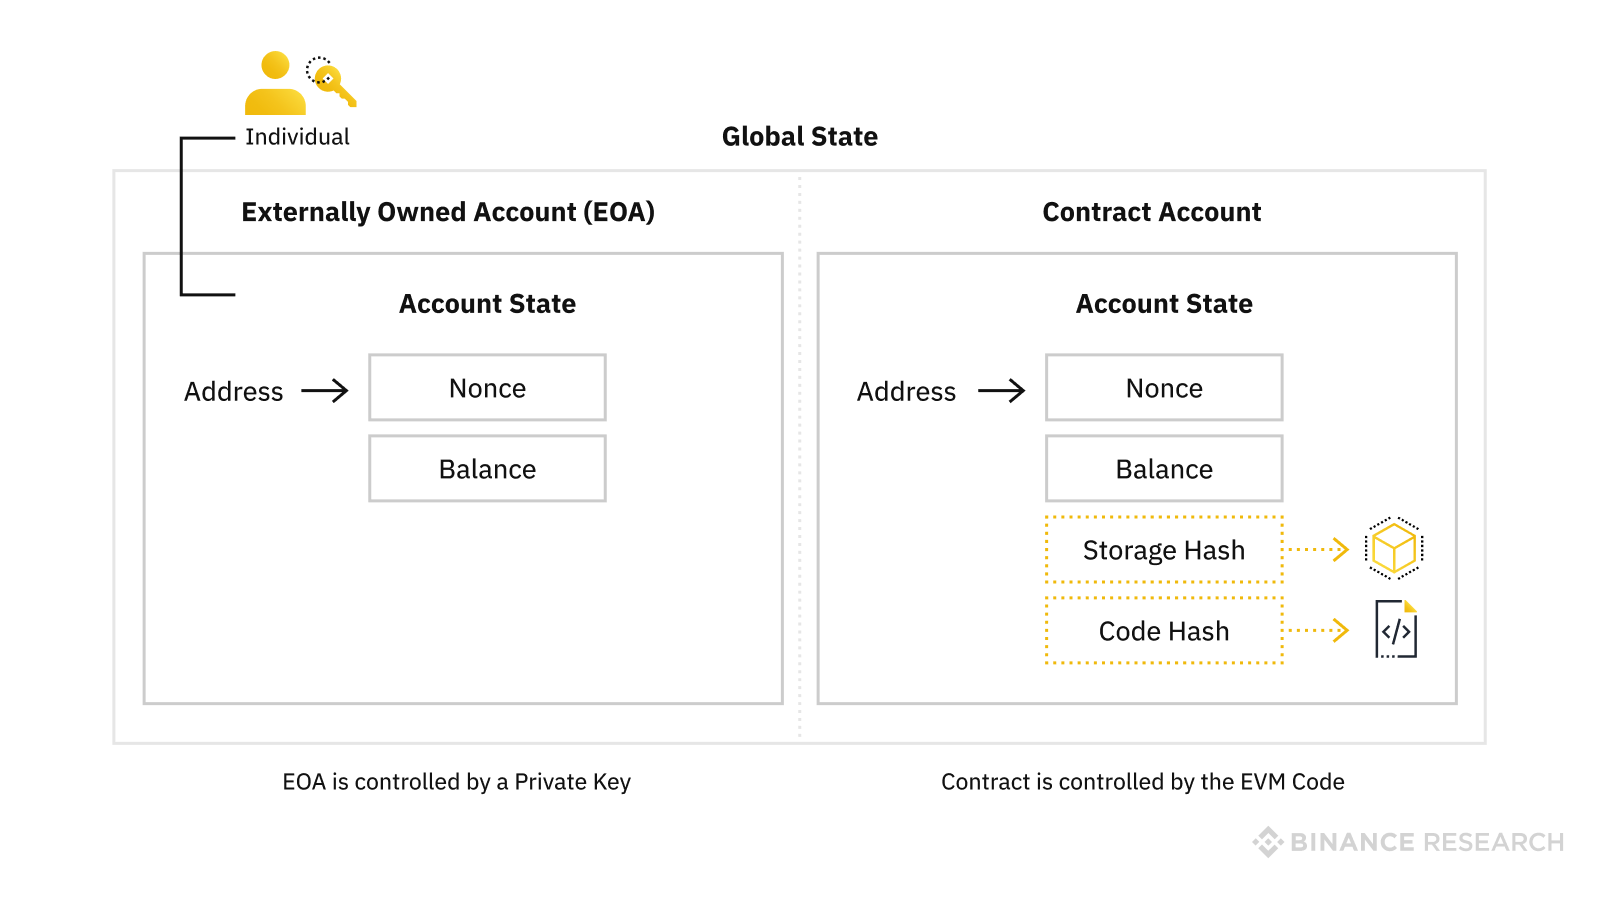Click the code file icon

(x=1396, y=630)
